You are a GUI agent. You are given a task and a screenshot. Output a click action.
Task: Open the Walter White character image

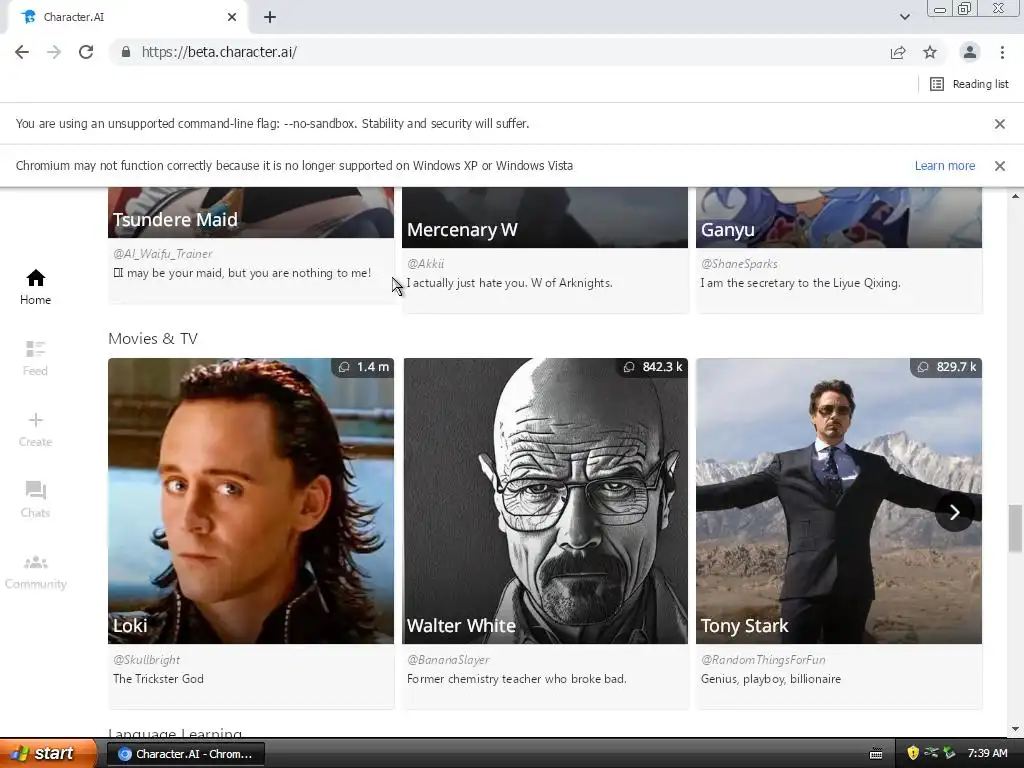click(545, 501)
